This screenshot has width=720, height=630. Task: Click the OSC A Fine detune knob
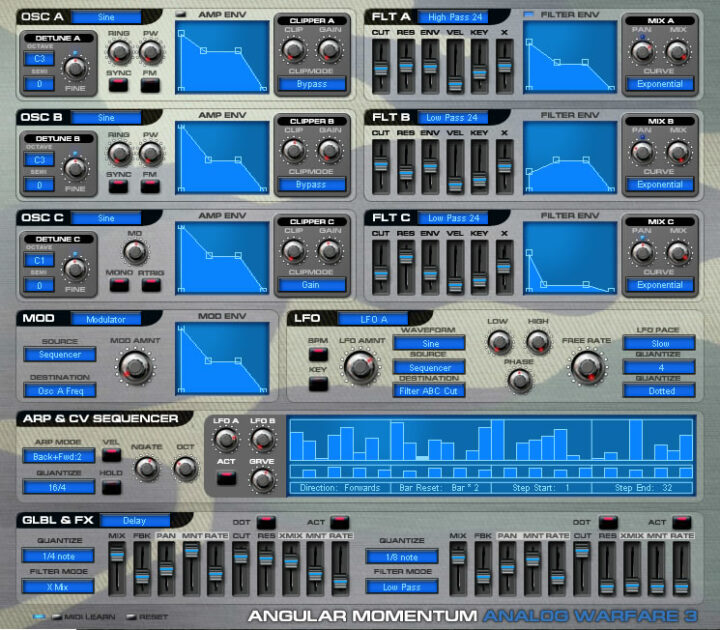click(75, 67)
